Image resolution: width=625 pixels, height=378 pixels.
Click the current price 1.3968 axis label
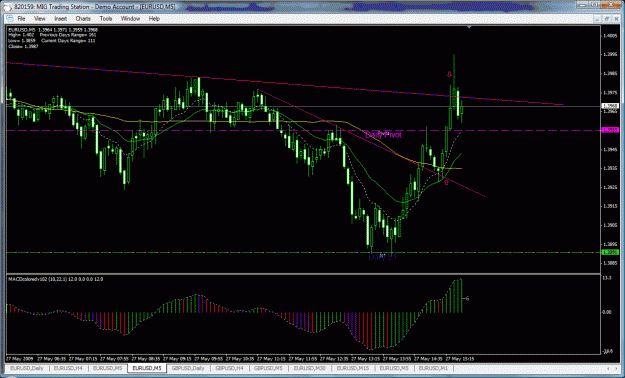[609, 106]
